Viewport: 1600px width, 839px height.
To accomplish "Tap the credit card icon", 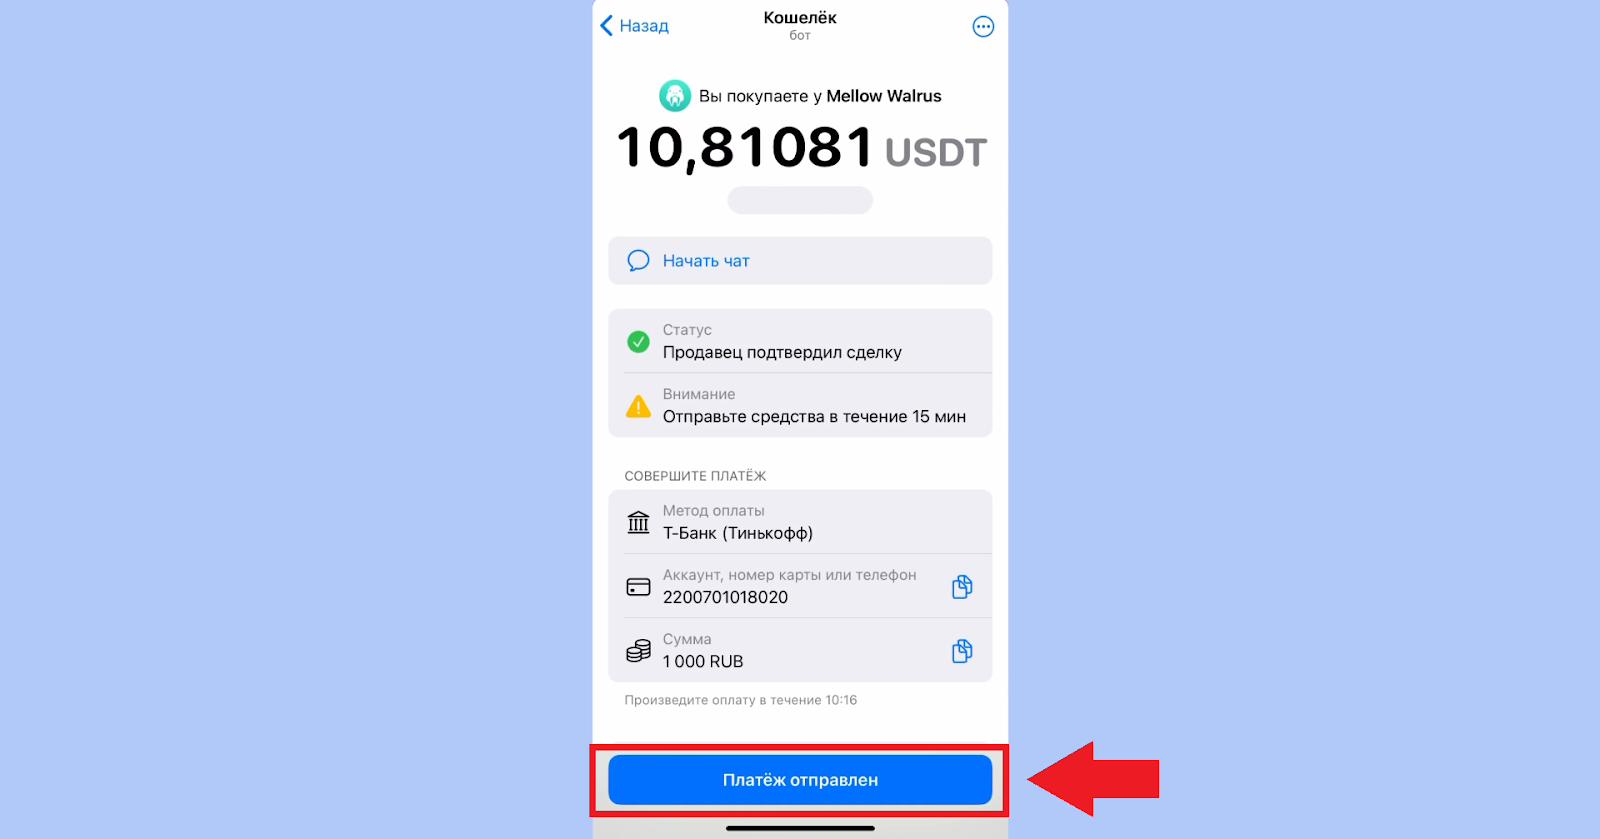I will pyautogui.click(x=638, y=587).
